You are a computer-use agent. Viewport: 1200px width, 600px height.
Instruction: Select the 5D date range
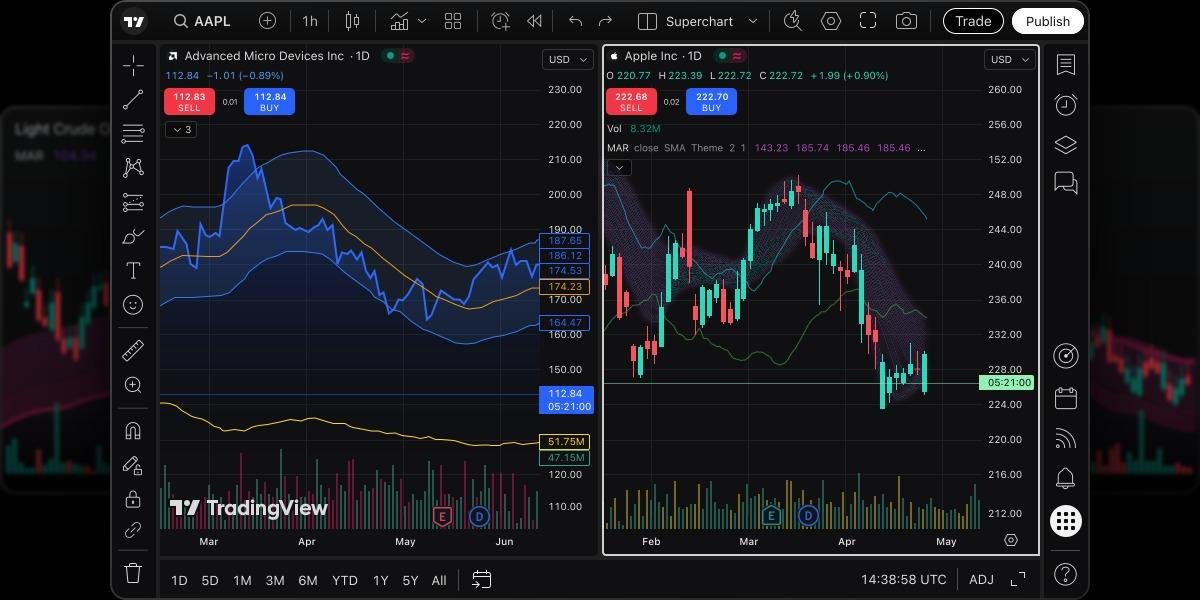[210, 580]
